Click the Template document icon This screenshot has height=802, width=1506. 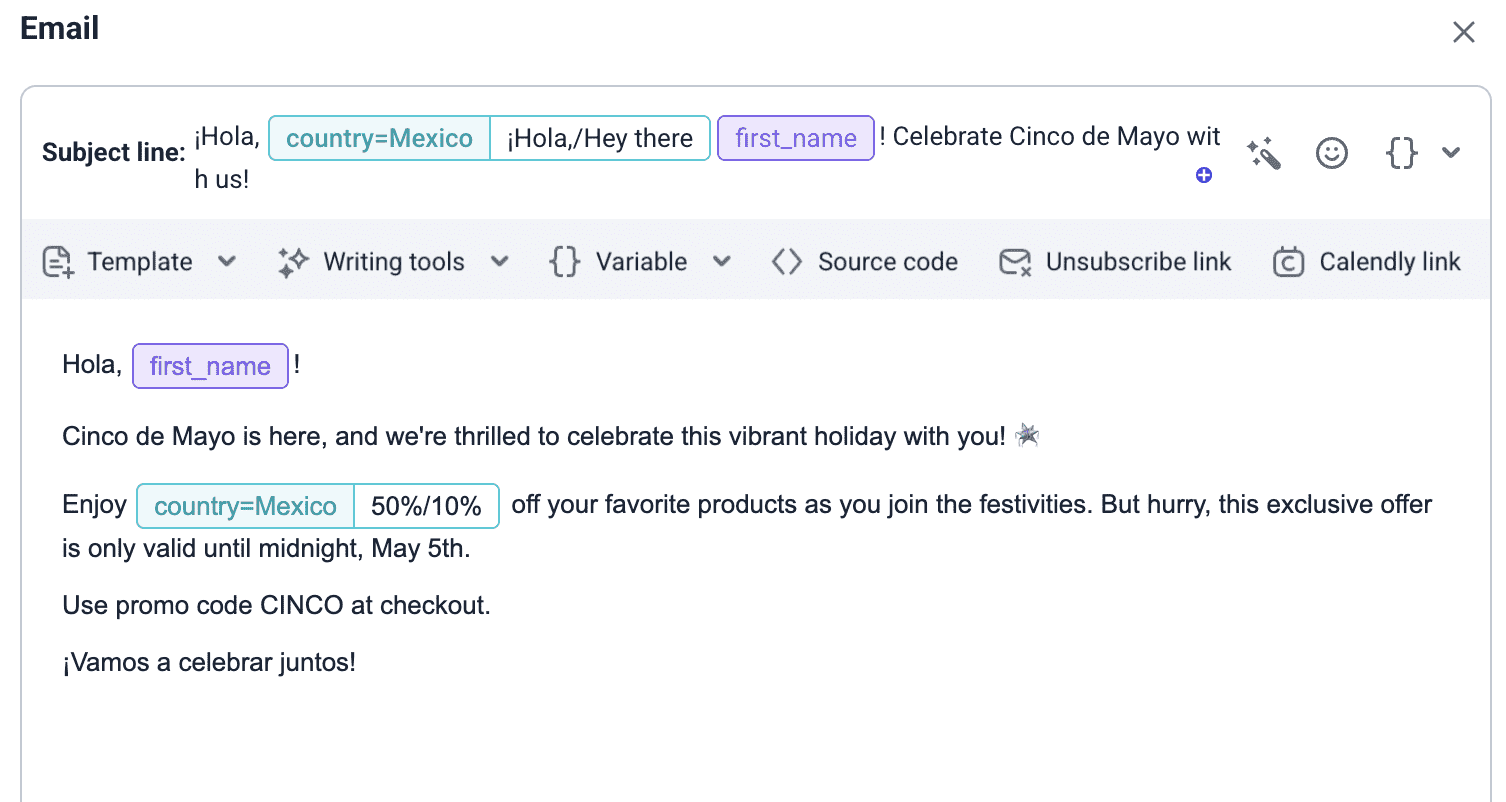coord(57,262)
